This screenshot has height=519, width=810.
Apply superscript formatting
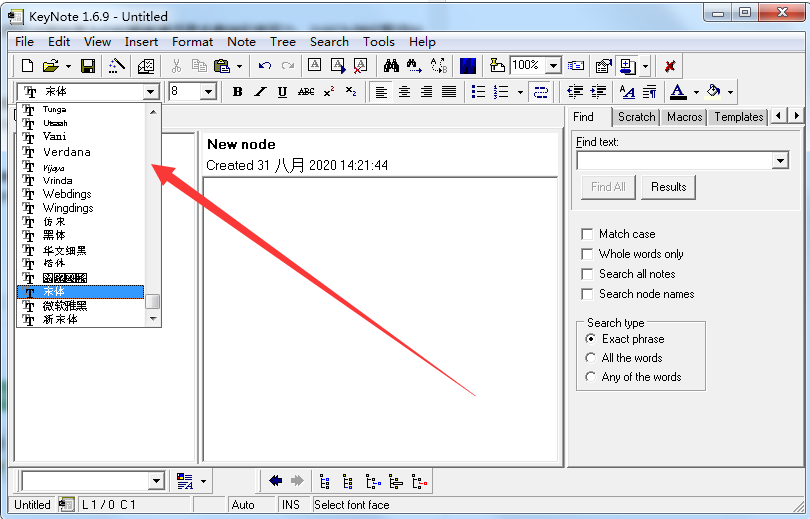(x=329, y=92)
